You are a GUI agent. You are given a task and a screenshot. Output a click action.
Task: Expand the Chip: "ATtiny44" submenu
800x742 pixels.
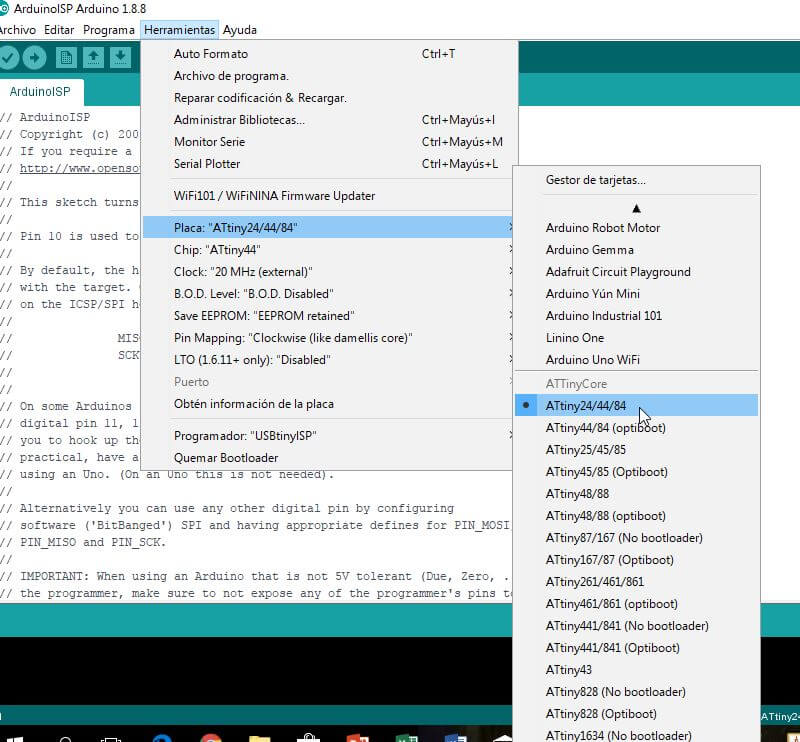[x=327, y=250]
